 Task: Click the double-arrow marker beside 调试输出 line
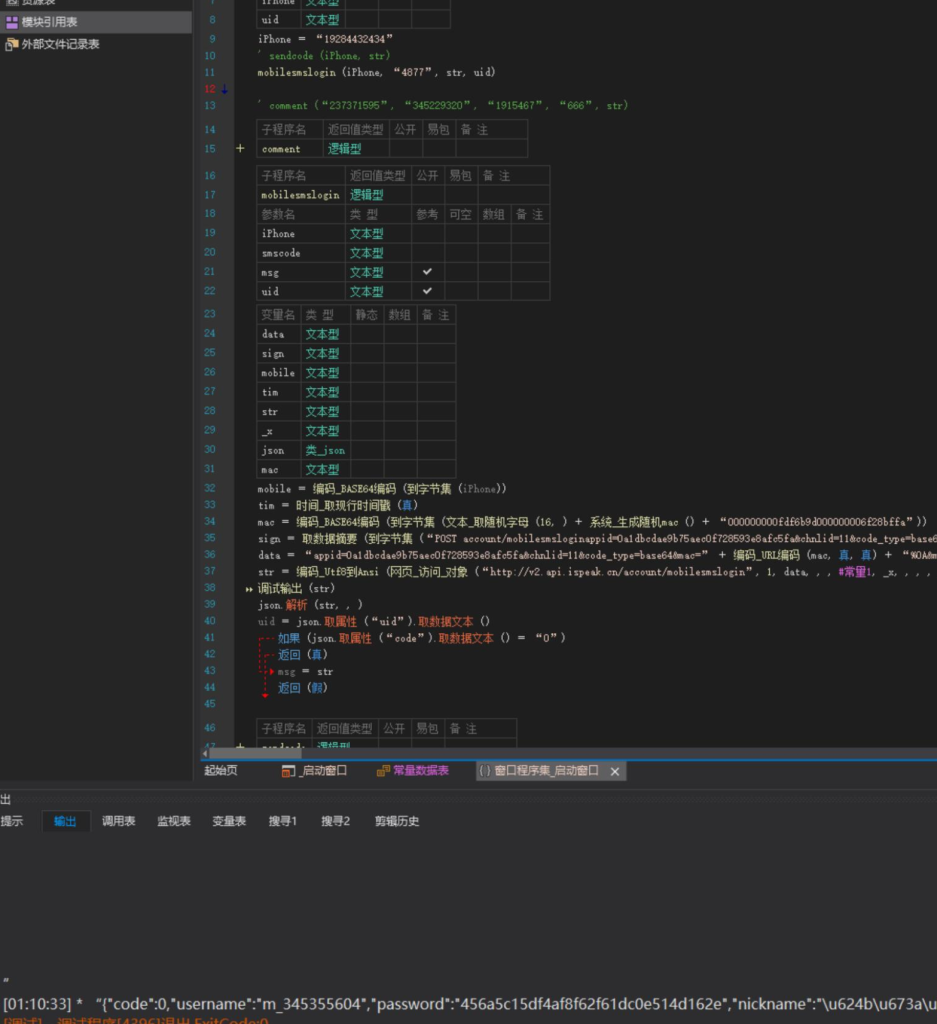(249, 589)
